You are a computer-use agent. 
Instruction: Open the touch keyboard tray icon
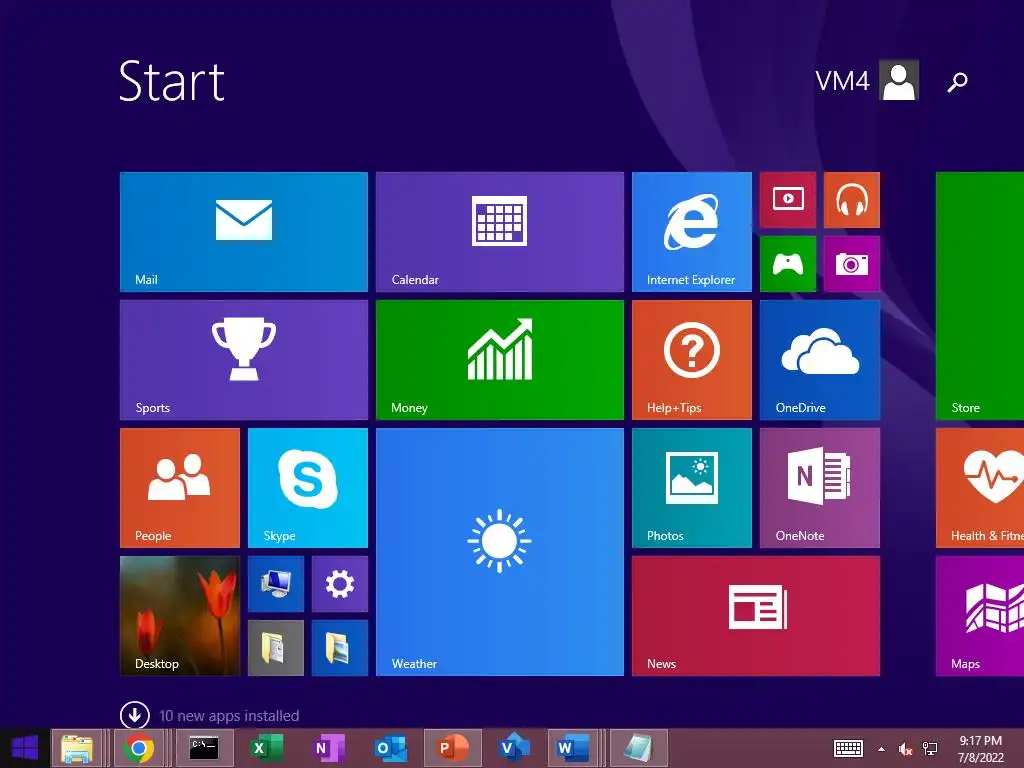(848, 748)
